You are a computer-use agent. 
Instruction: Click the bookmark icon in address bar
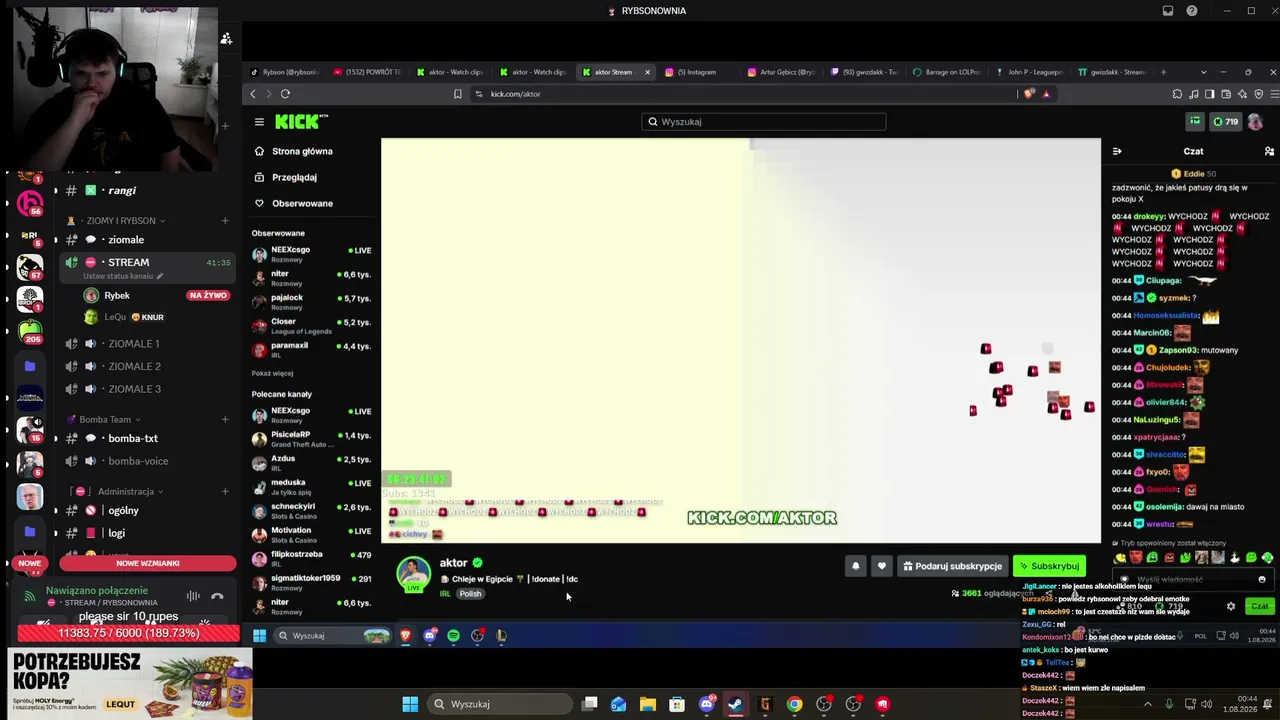tap(457, 94)
